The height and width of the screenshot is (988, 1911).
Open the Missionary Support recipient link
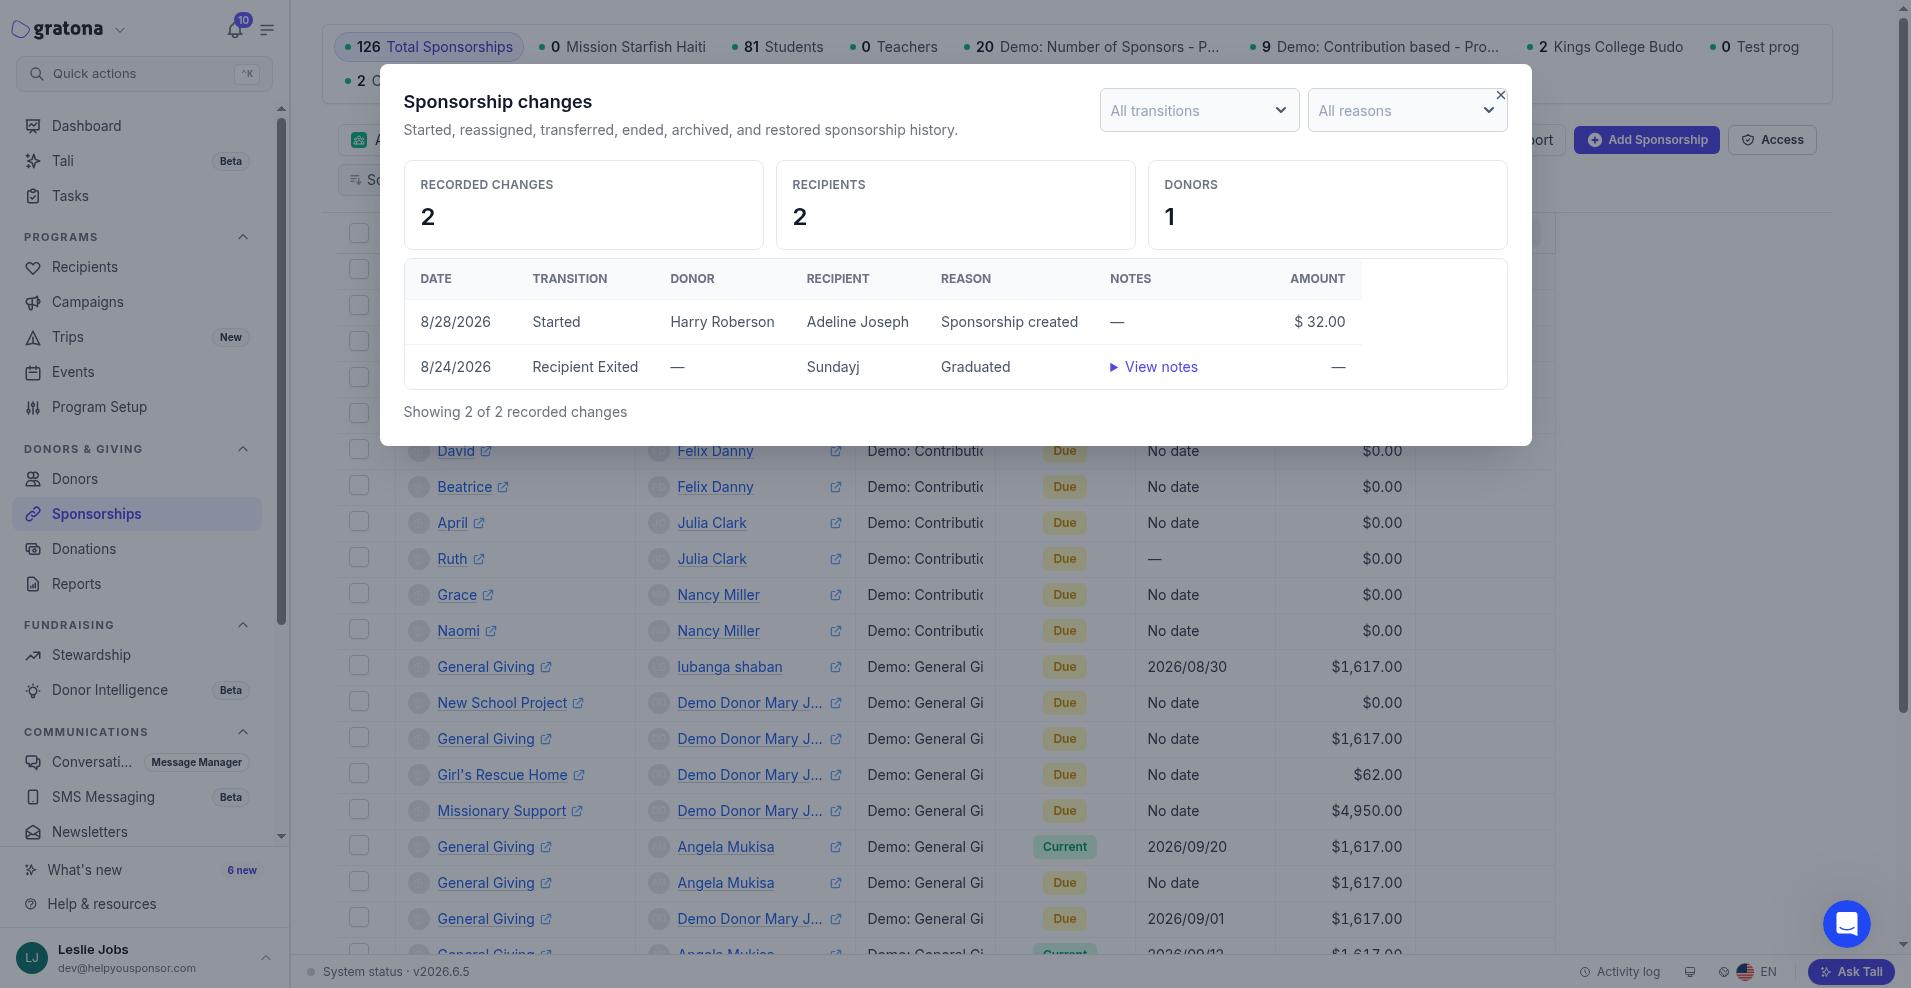coord(501,811)
